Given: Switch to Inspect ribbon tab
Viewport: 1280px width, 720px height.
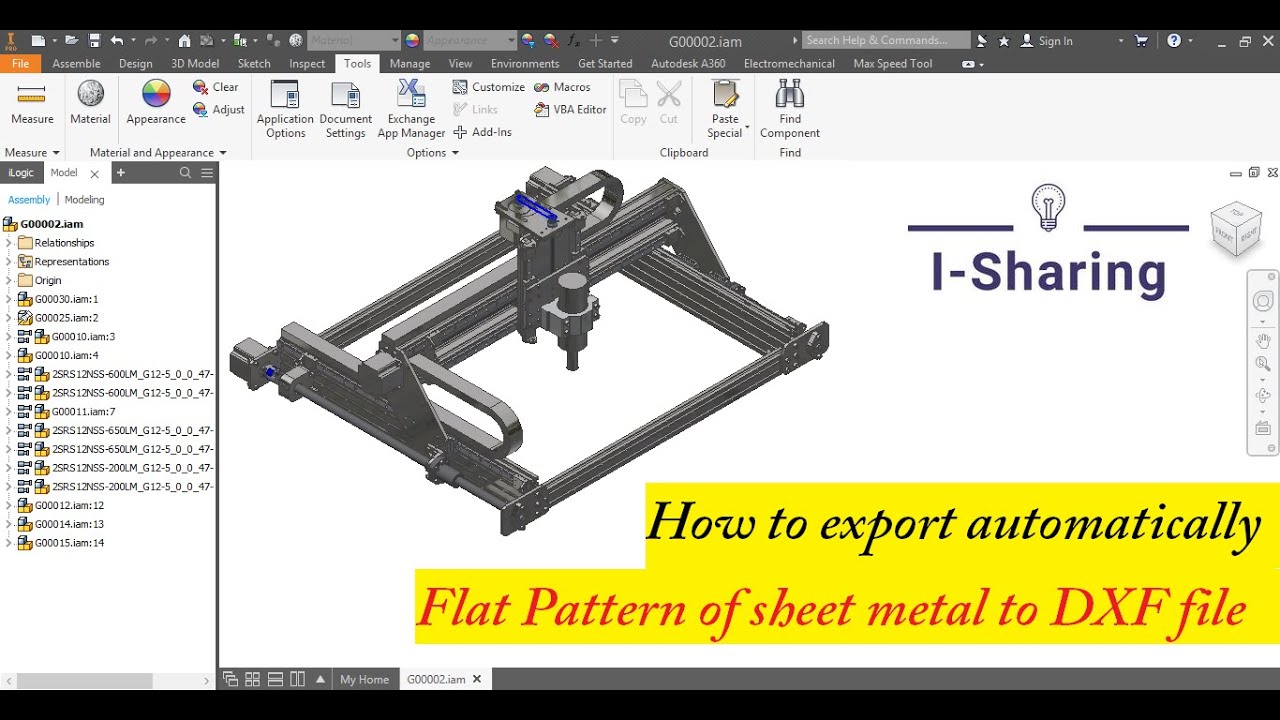Looking at the screenshot, I should point(307,63).
